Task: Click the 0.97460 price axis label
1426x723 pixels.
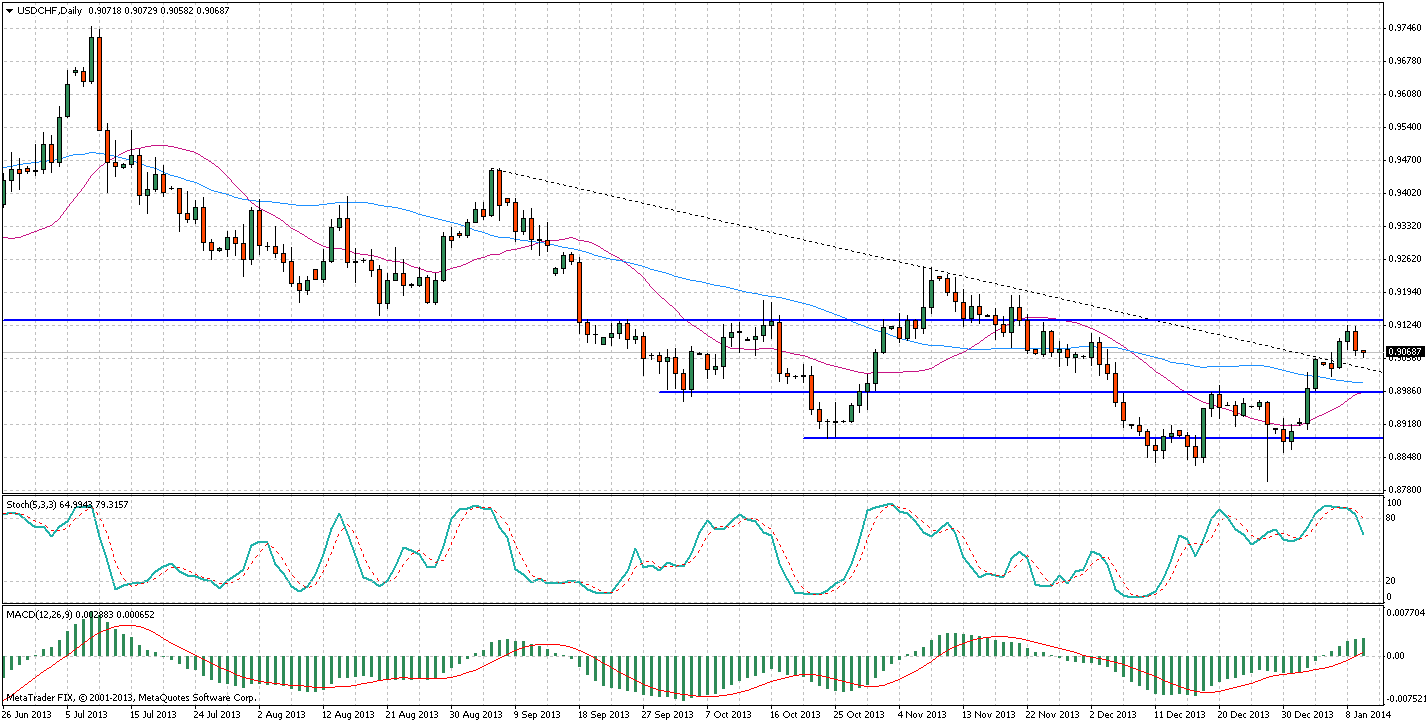Action: [x=1405, y=30]
